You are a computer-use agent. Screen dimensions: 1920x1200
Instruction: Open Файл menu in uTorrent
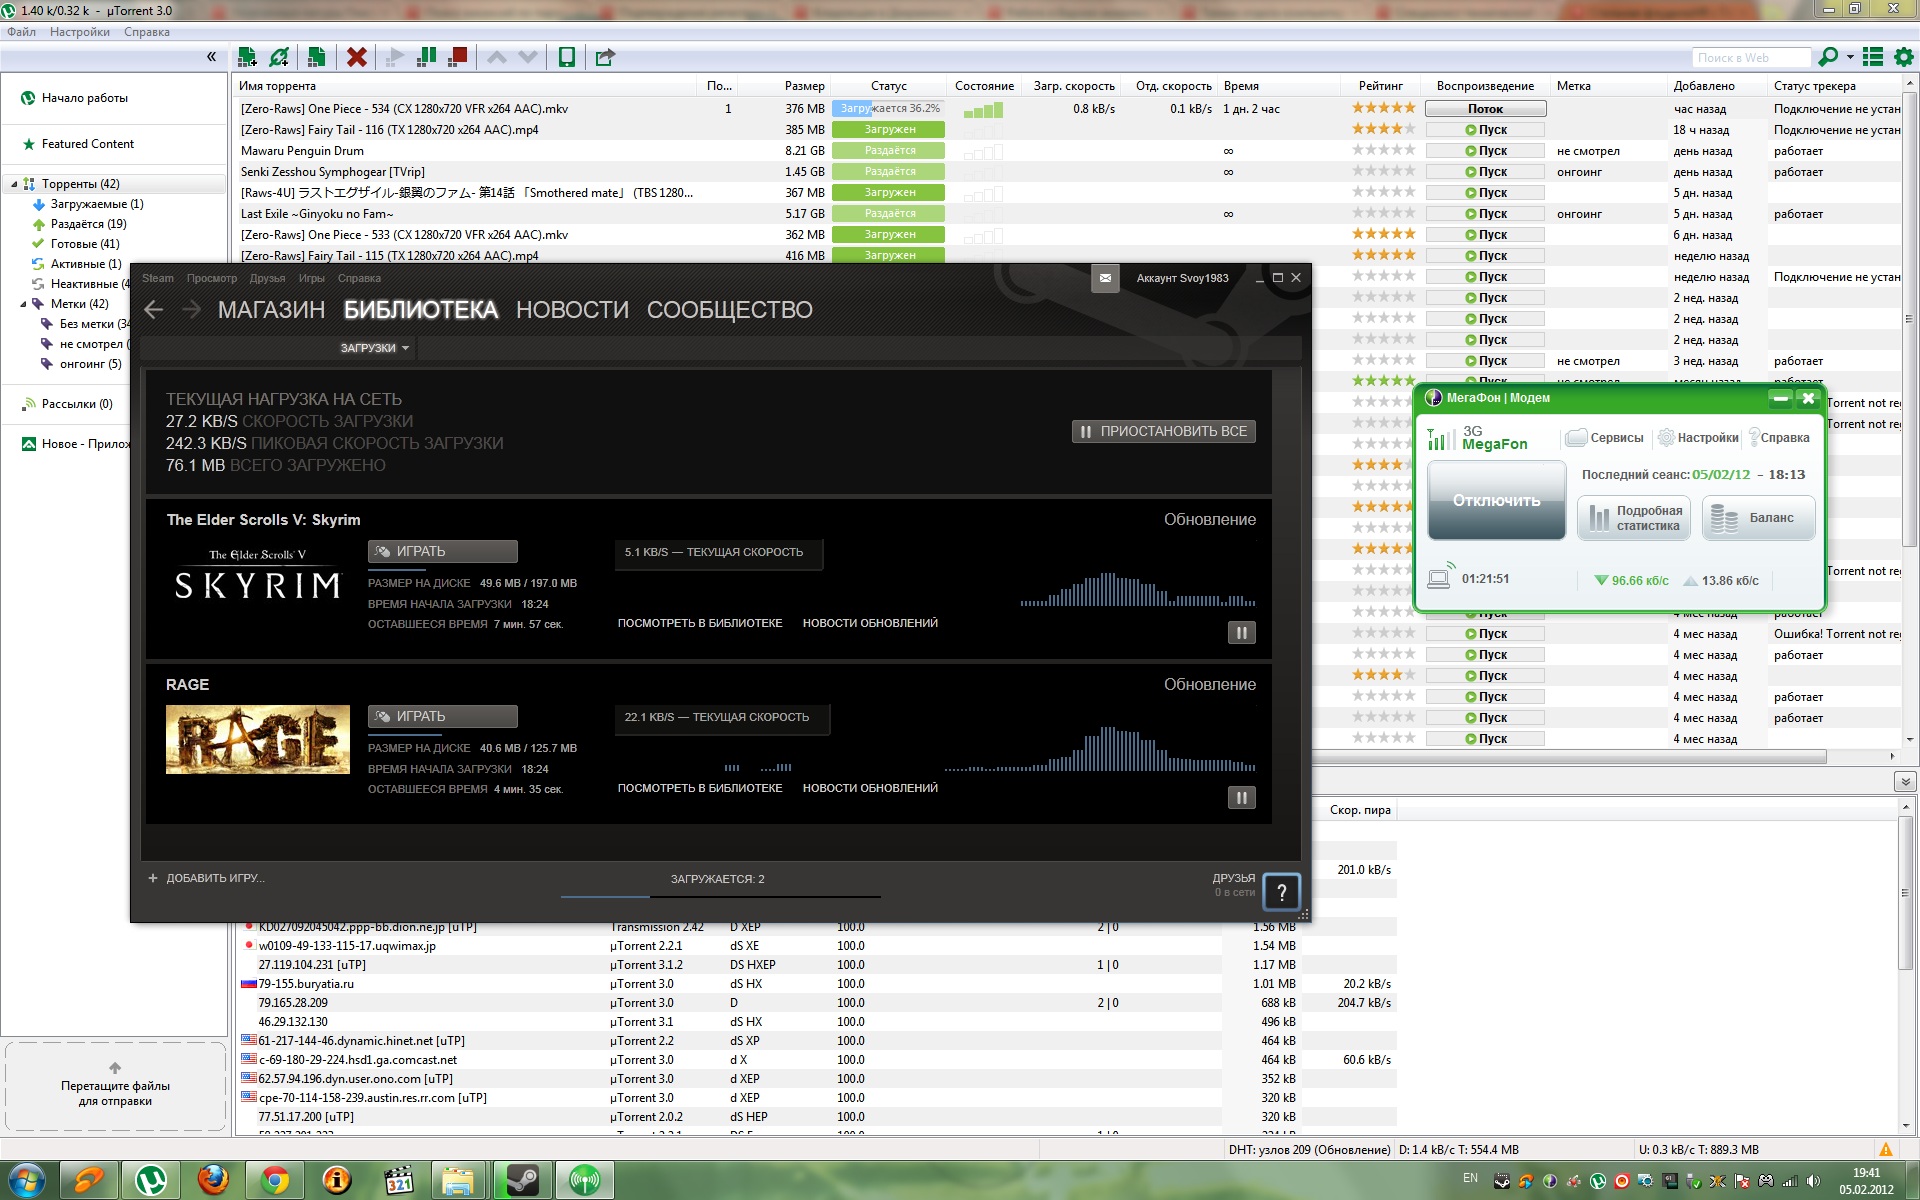(21, 32)
